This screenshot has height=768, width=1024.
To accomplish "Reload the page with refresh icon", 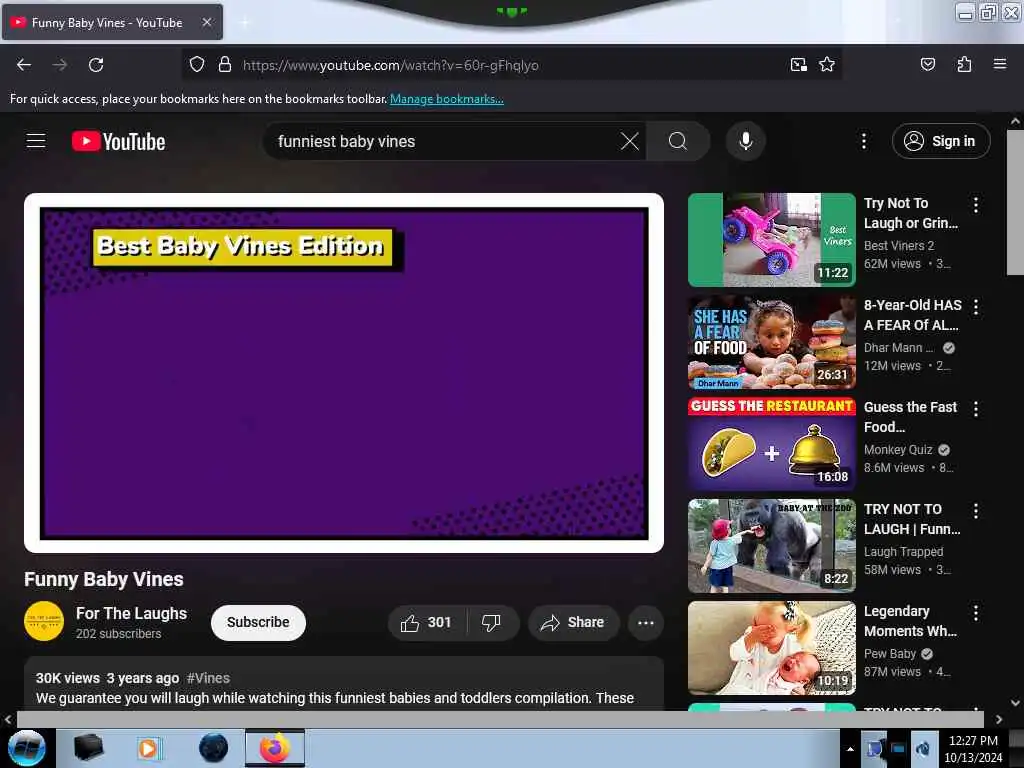I will tap(96, 65).
